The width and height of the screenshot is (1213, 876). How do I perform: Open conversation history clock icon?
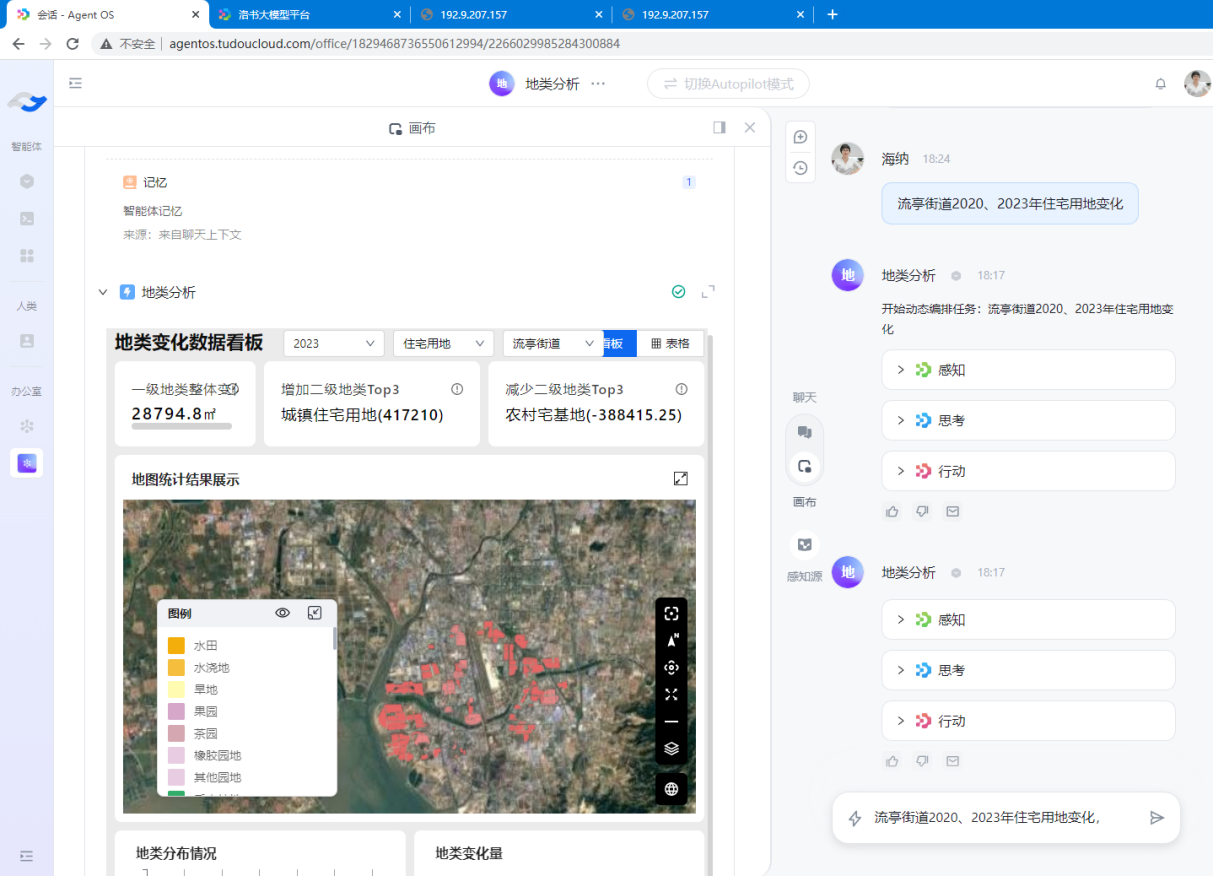coord(800,168)
